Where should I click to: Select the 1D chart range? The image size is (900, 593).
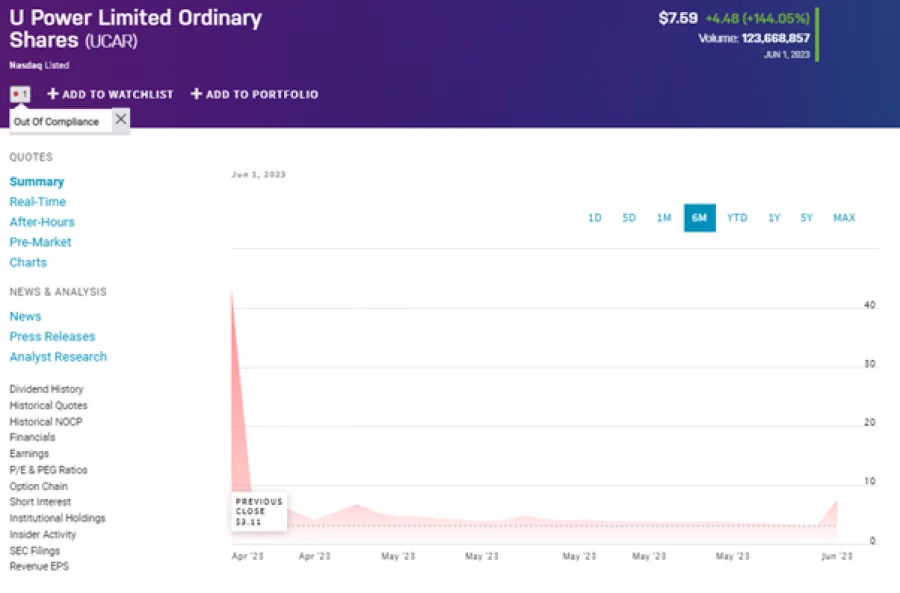click(595, 218)
